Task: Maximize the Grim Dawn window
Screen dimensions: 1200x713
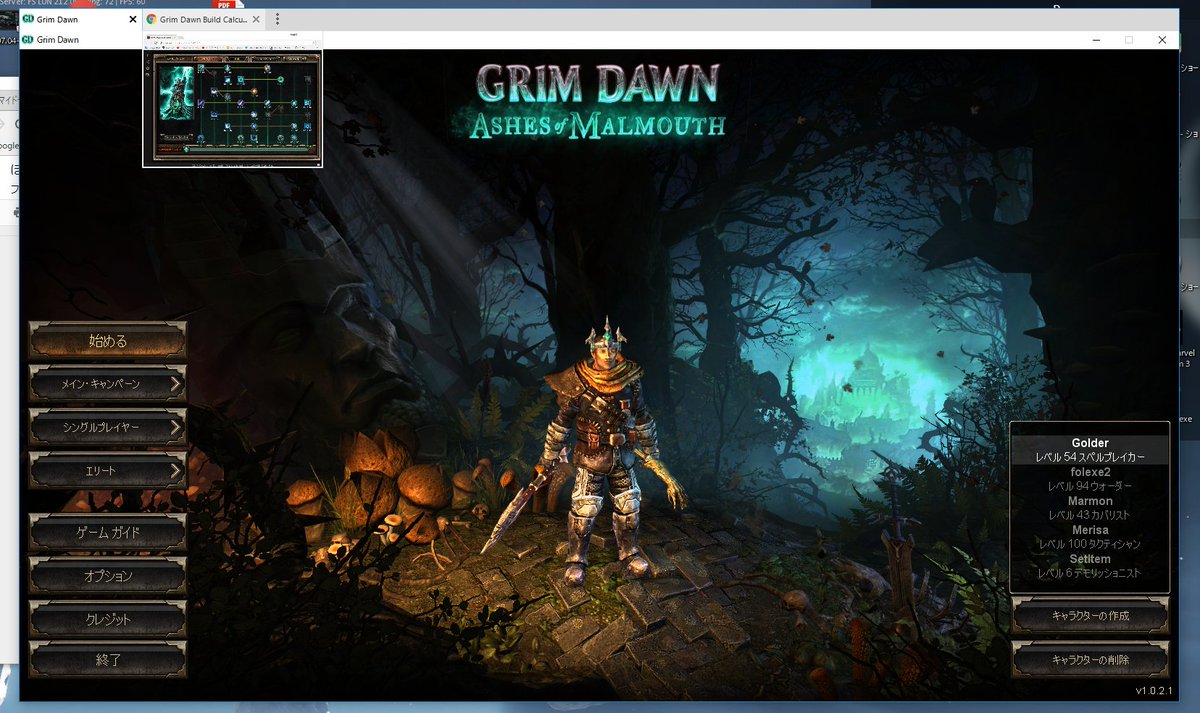Action: 1129,40
